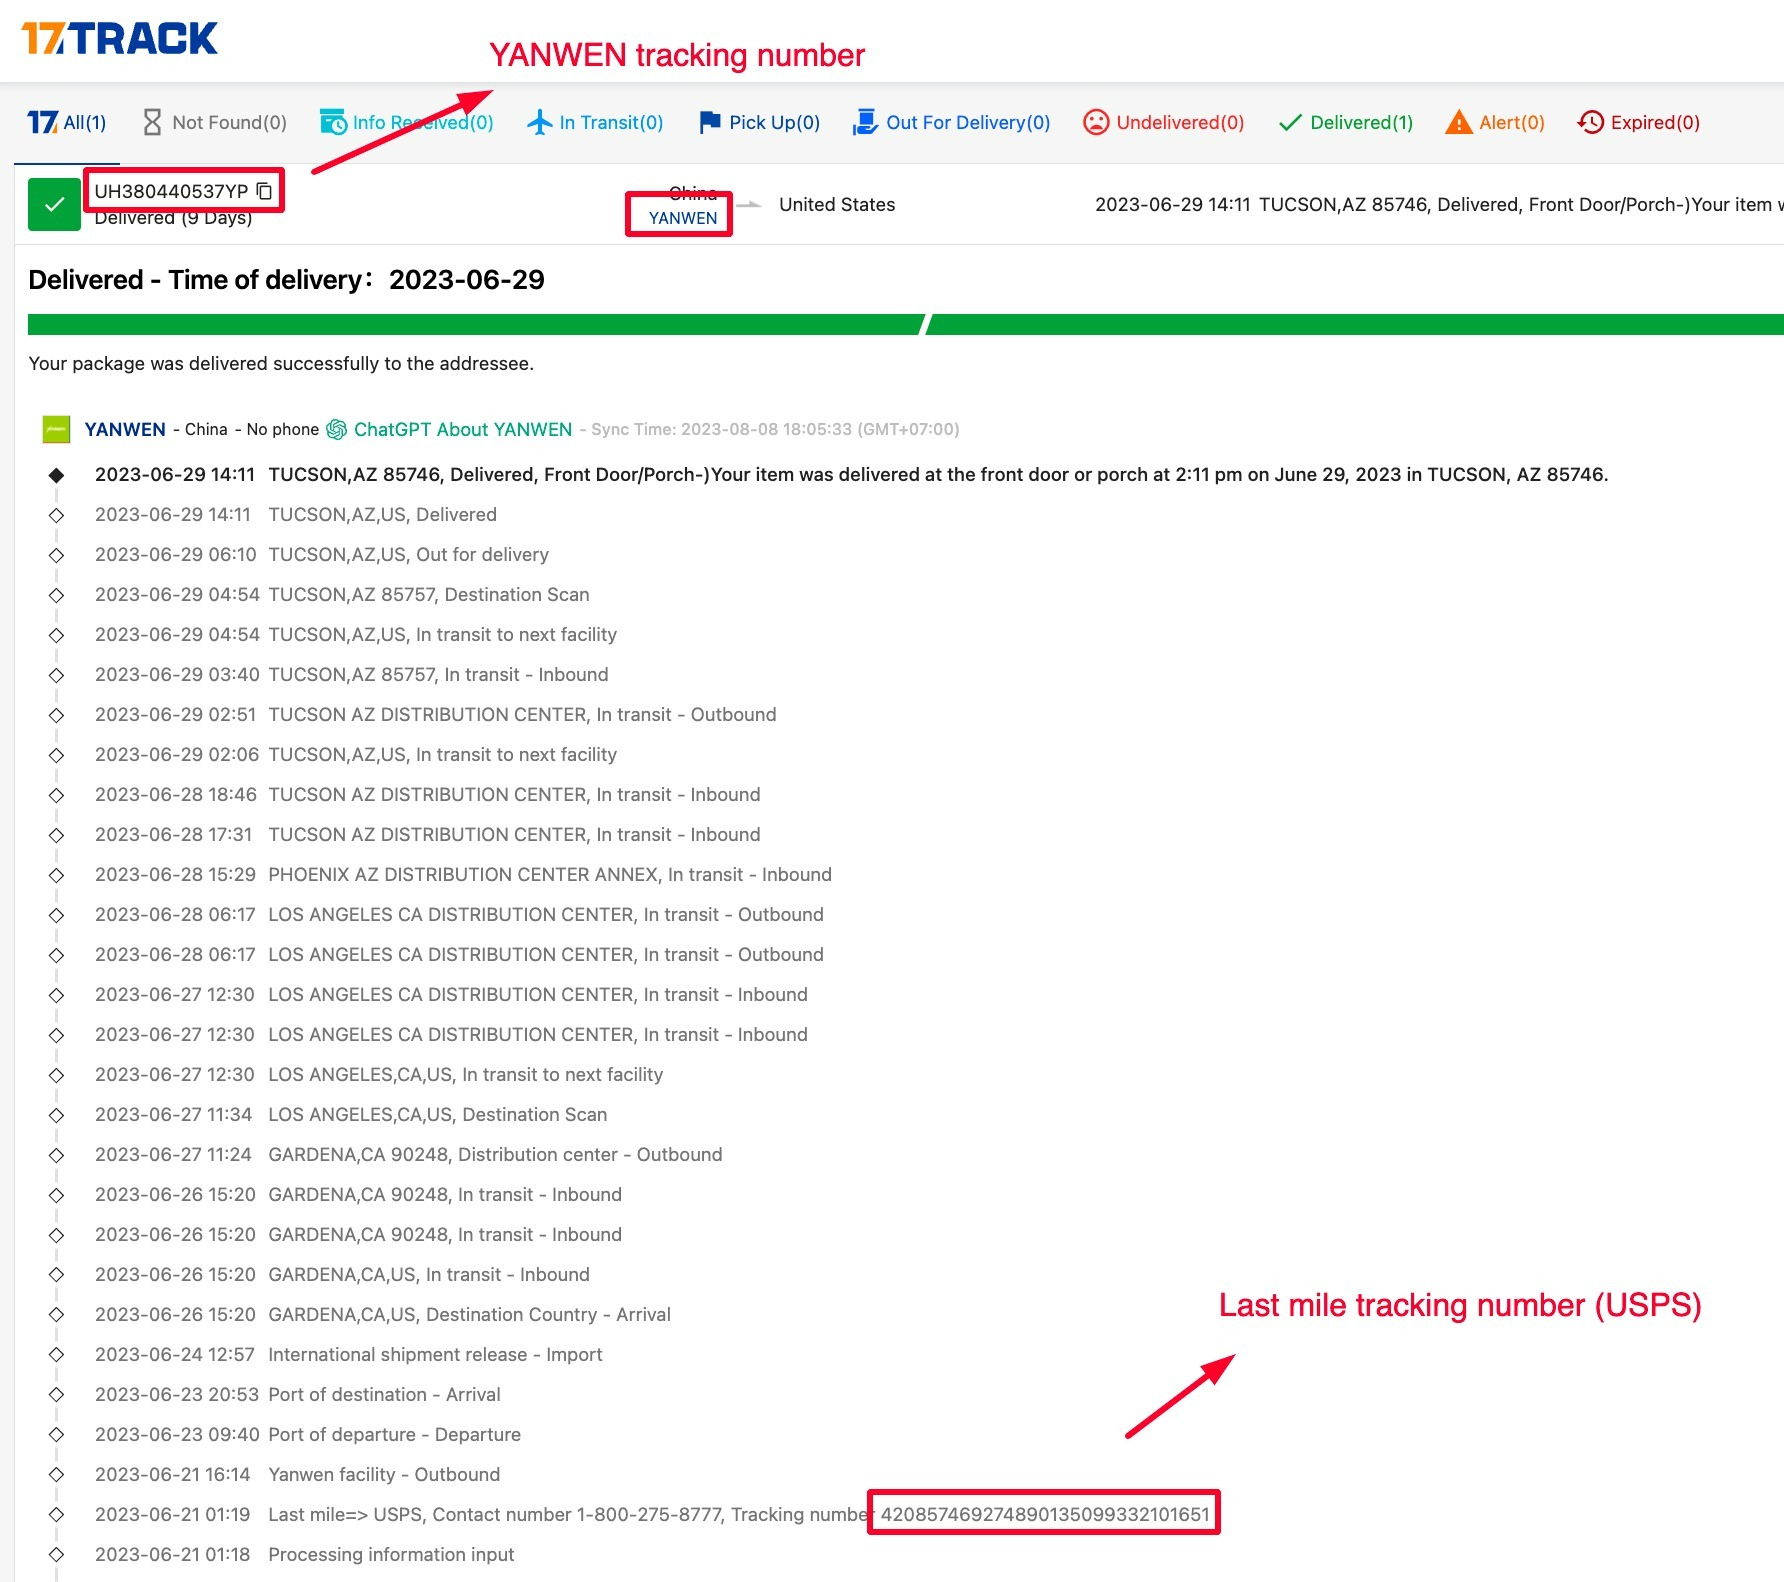Click the package delivered successfully message
The height and width of the screenshot is (1582, 1784).
click(281, 363)
